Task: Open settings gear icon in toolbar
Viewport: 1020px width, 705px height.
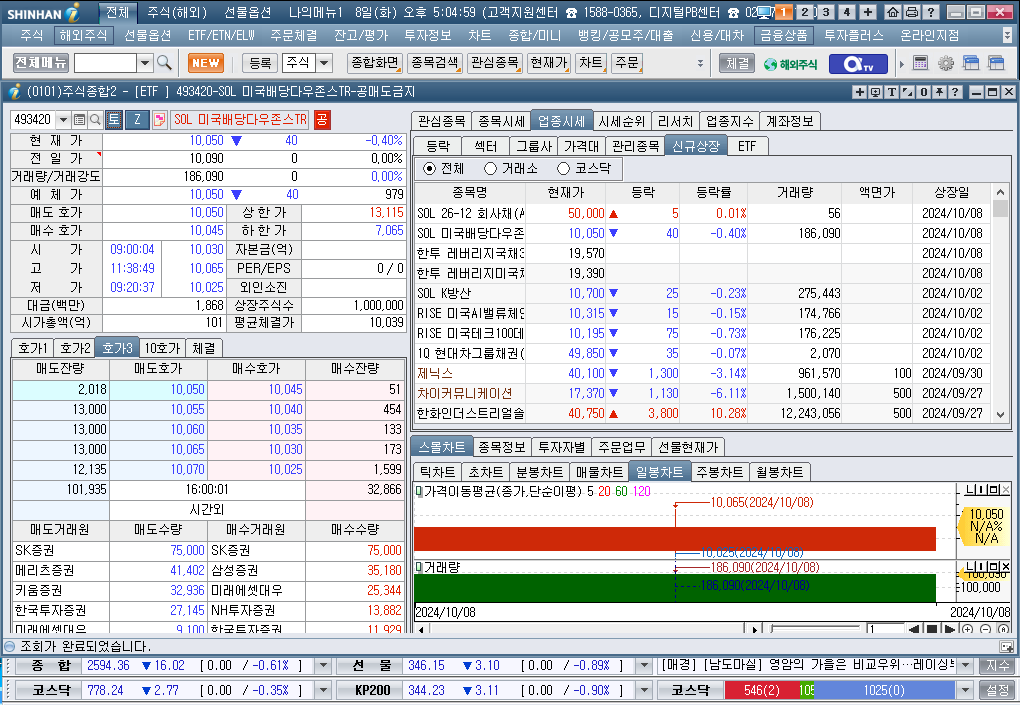Action: click(x=946, y=63)
